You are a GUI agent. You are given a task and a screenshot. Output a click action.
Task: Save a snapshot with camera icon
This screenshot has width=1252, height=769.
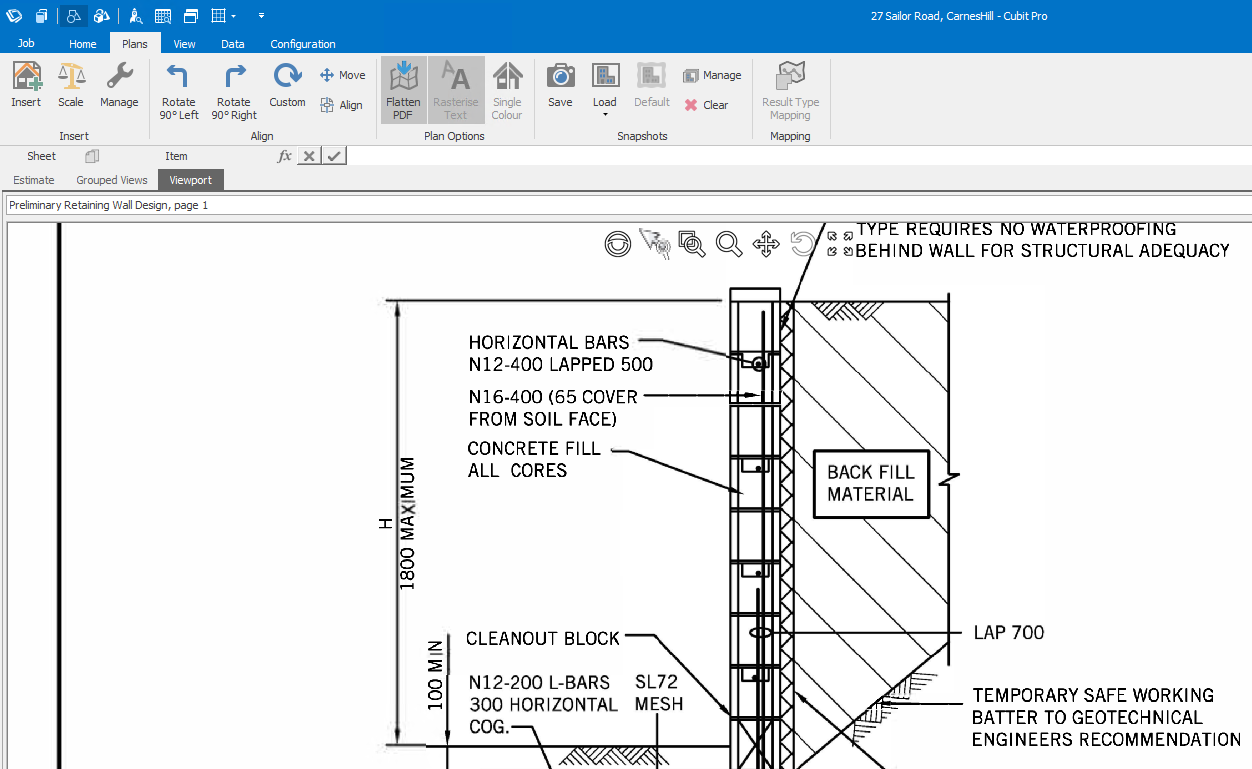560,84
